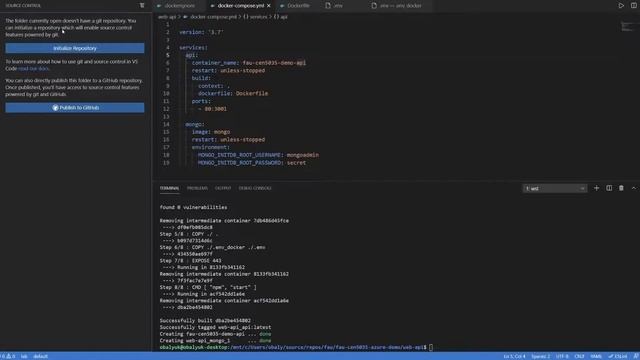Open the terminal selector dropdown '1: wsl'

[555, 188]
